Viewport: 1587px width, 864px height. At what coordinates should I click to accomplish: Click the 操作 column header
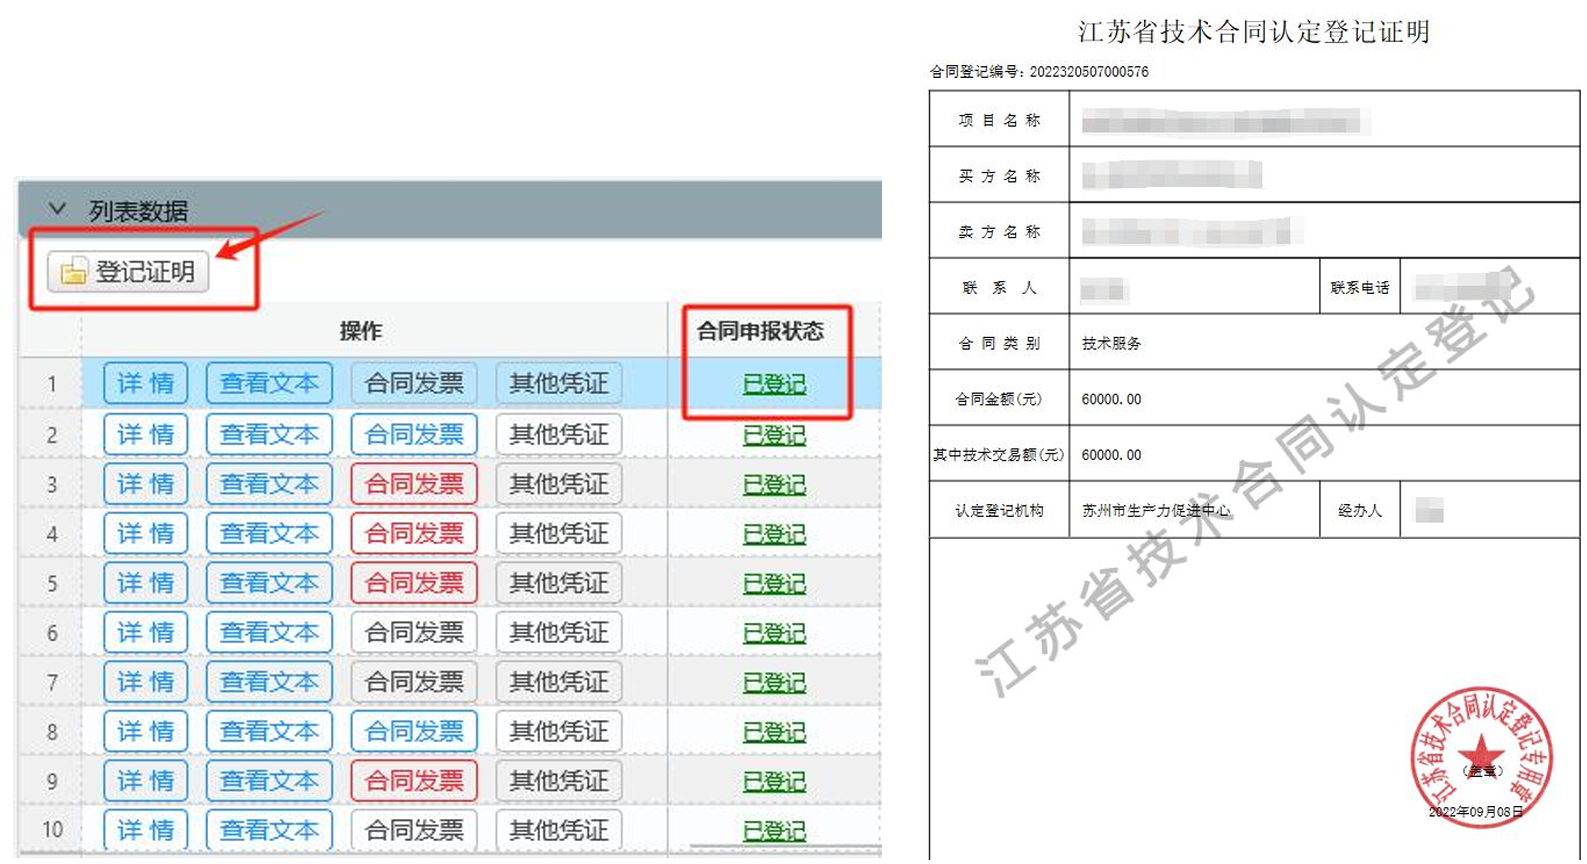[x=361, y=332]
